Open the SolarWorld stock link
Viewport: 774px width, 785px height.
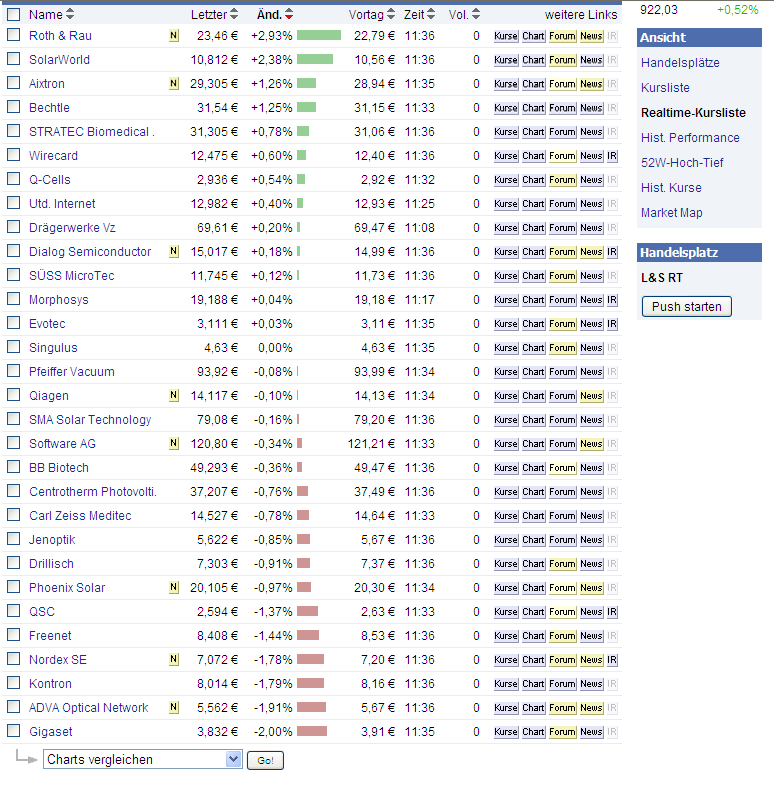(59, 60)
